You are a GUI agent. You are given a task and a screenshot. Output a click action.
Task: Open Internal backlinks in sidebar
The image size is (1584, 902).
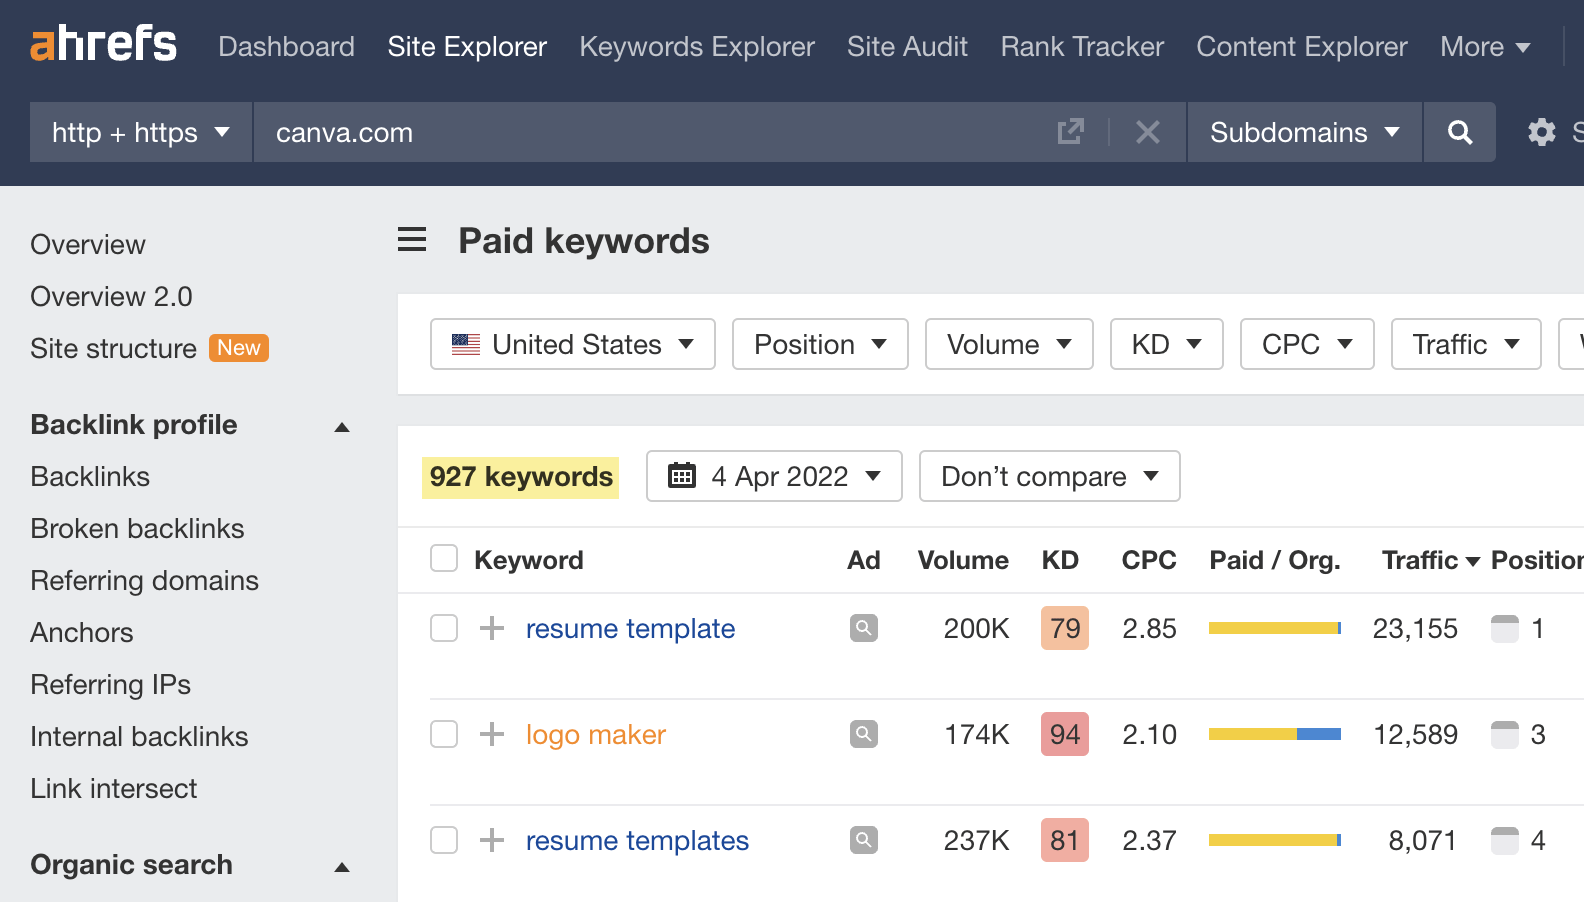139,737
